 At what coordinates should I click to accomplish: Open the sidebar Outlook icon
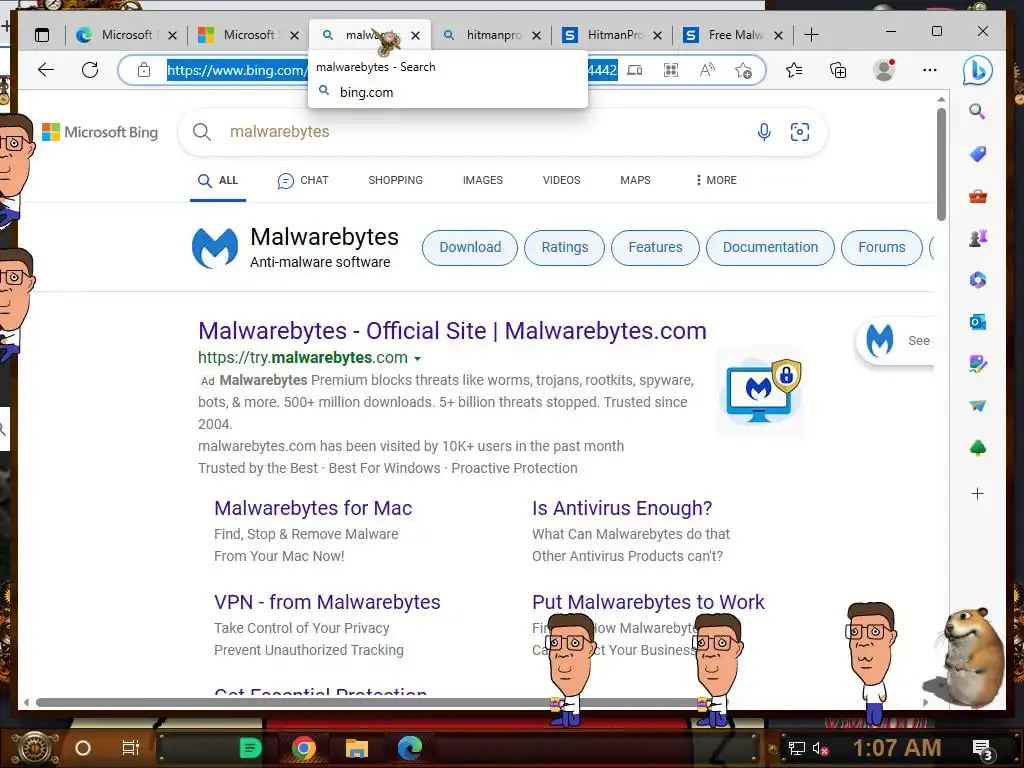[x=978, y=322]
